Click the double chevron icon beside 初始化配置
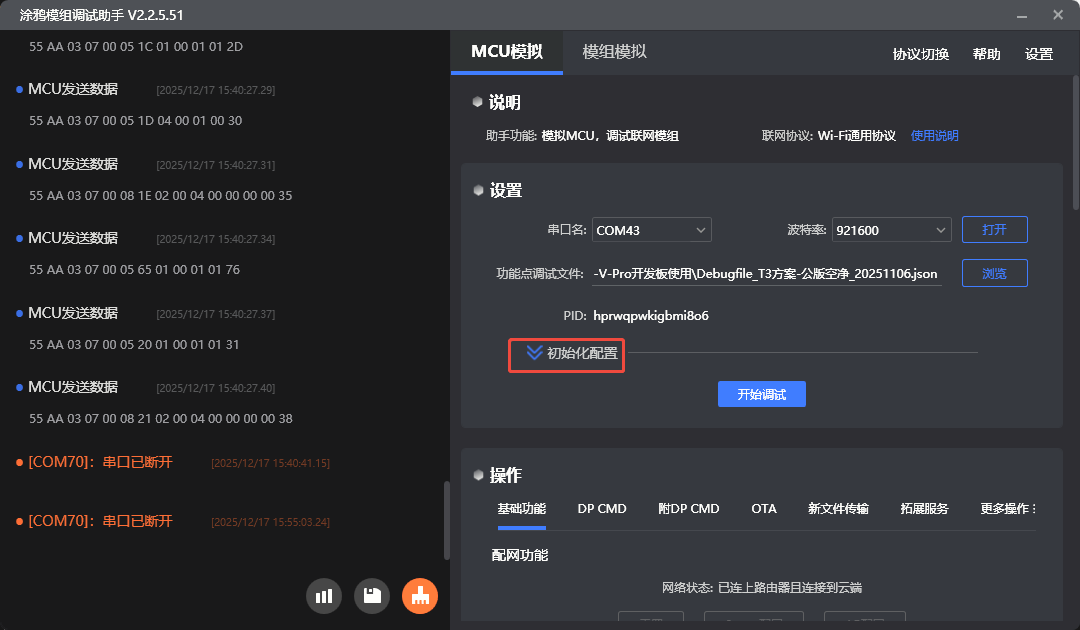This screenshot has height=630, width=1080. 534,353
